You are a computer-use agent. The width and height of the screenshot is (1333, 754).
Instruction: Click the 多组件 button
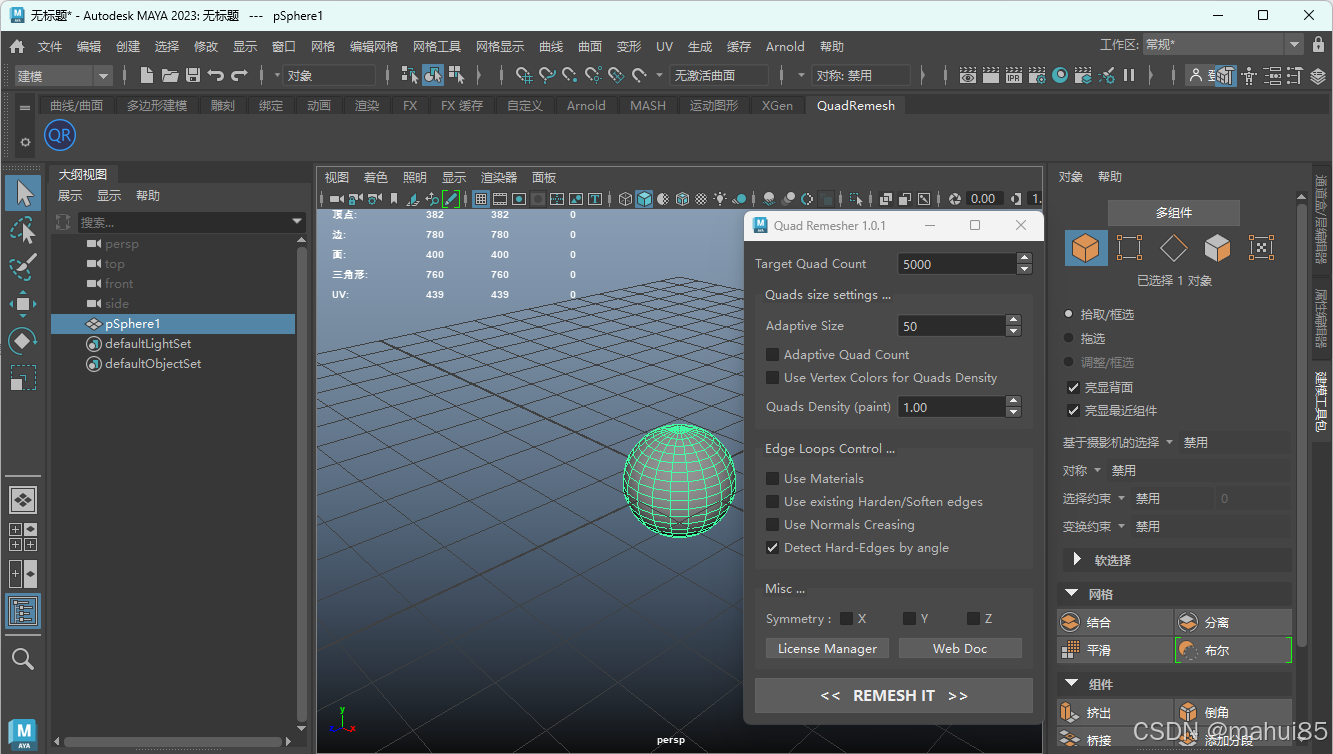click(1174, 213)
